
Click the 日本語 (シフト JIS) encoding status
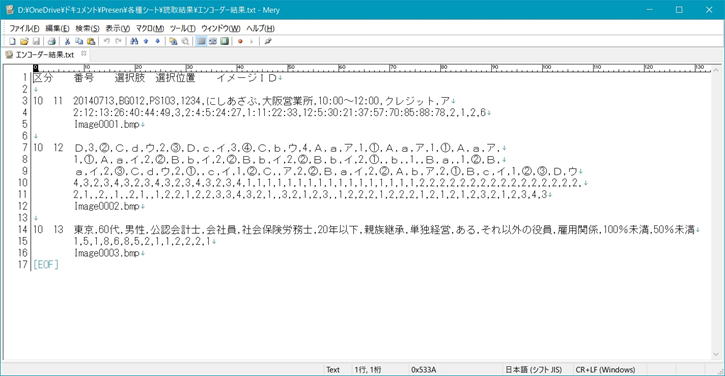click(x=533, y=370)
